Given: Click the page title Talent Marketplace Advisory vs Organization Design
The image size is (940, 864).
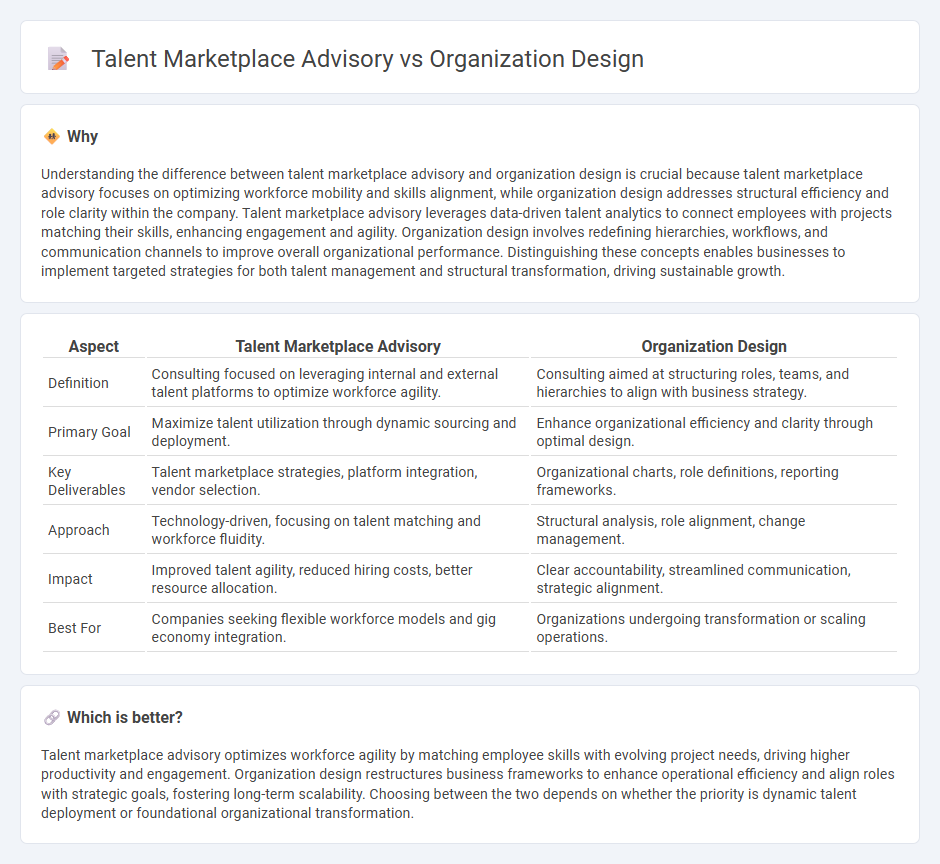Looking at the screenshot, I should tap(367, 59).
